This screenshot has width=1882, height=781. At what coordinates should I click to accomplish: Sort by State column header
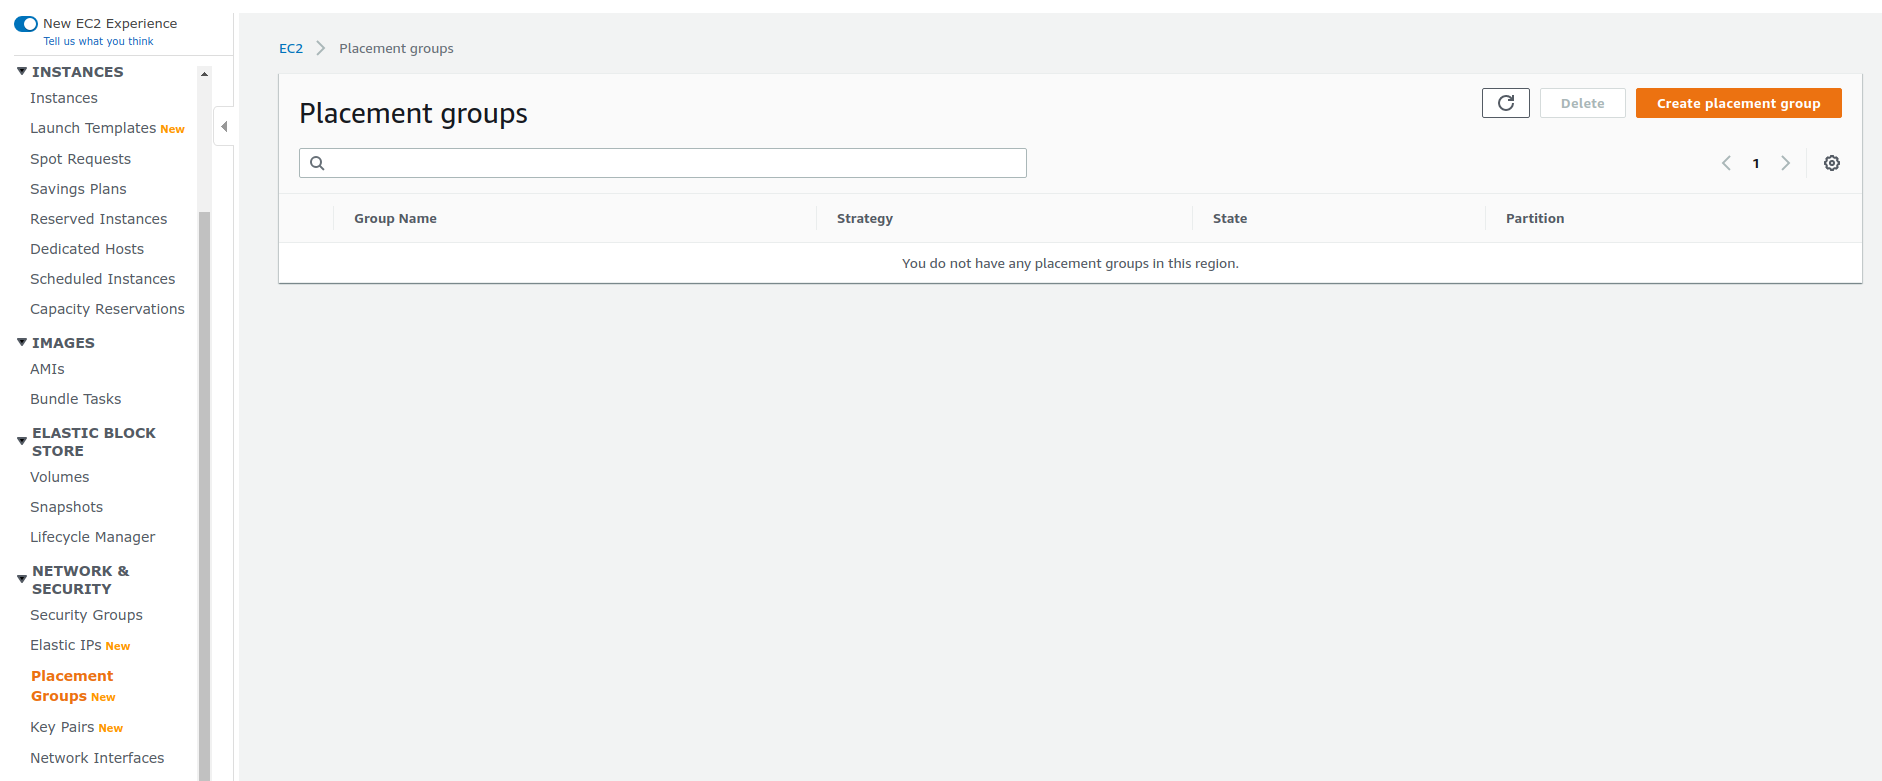point(1230,218)
